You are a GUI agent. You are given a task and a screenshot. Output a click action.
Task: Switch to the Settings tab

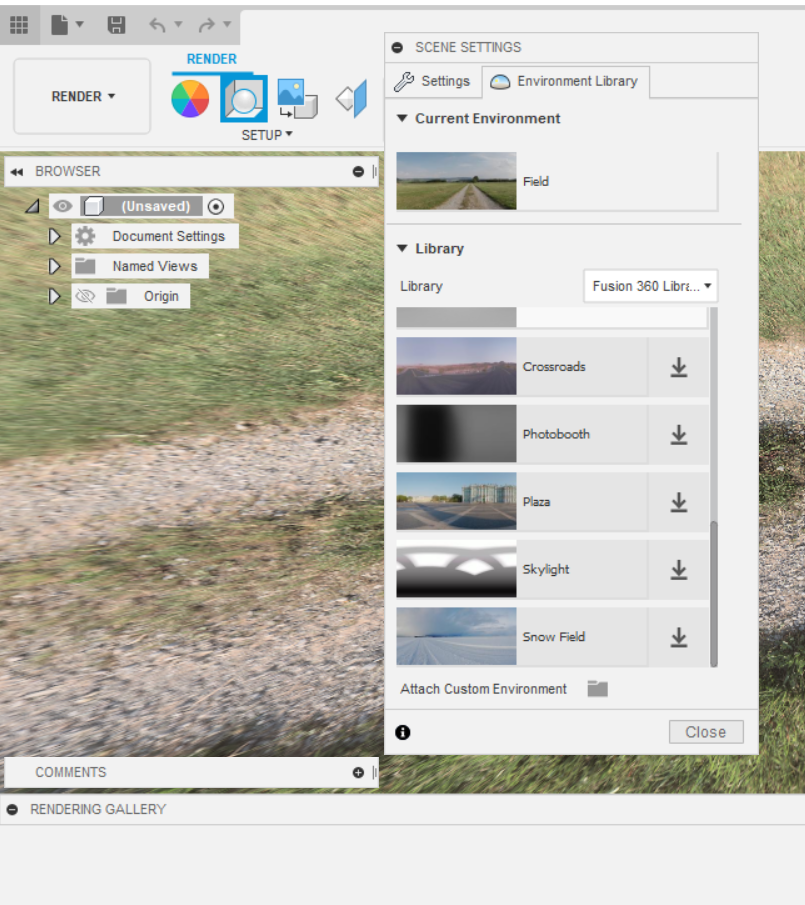[432, 81]
